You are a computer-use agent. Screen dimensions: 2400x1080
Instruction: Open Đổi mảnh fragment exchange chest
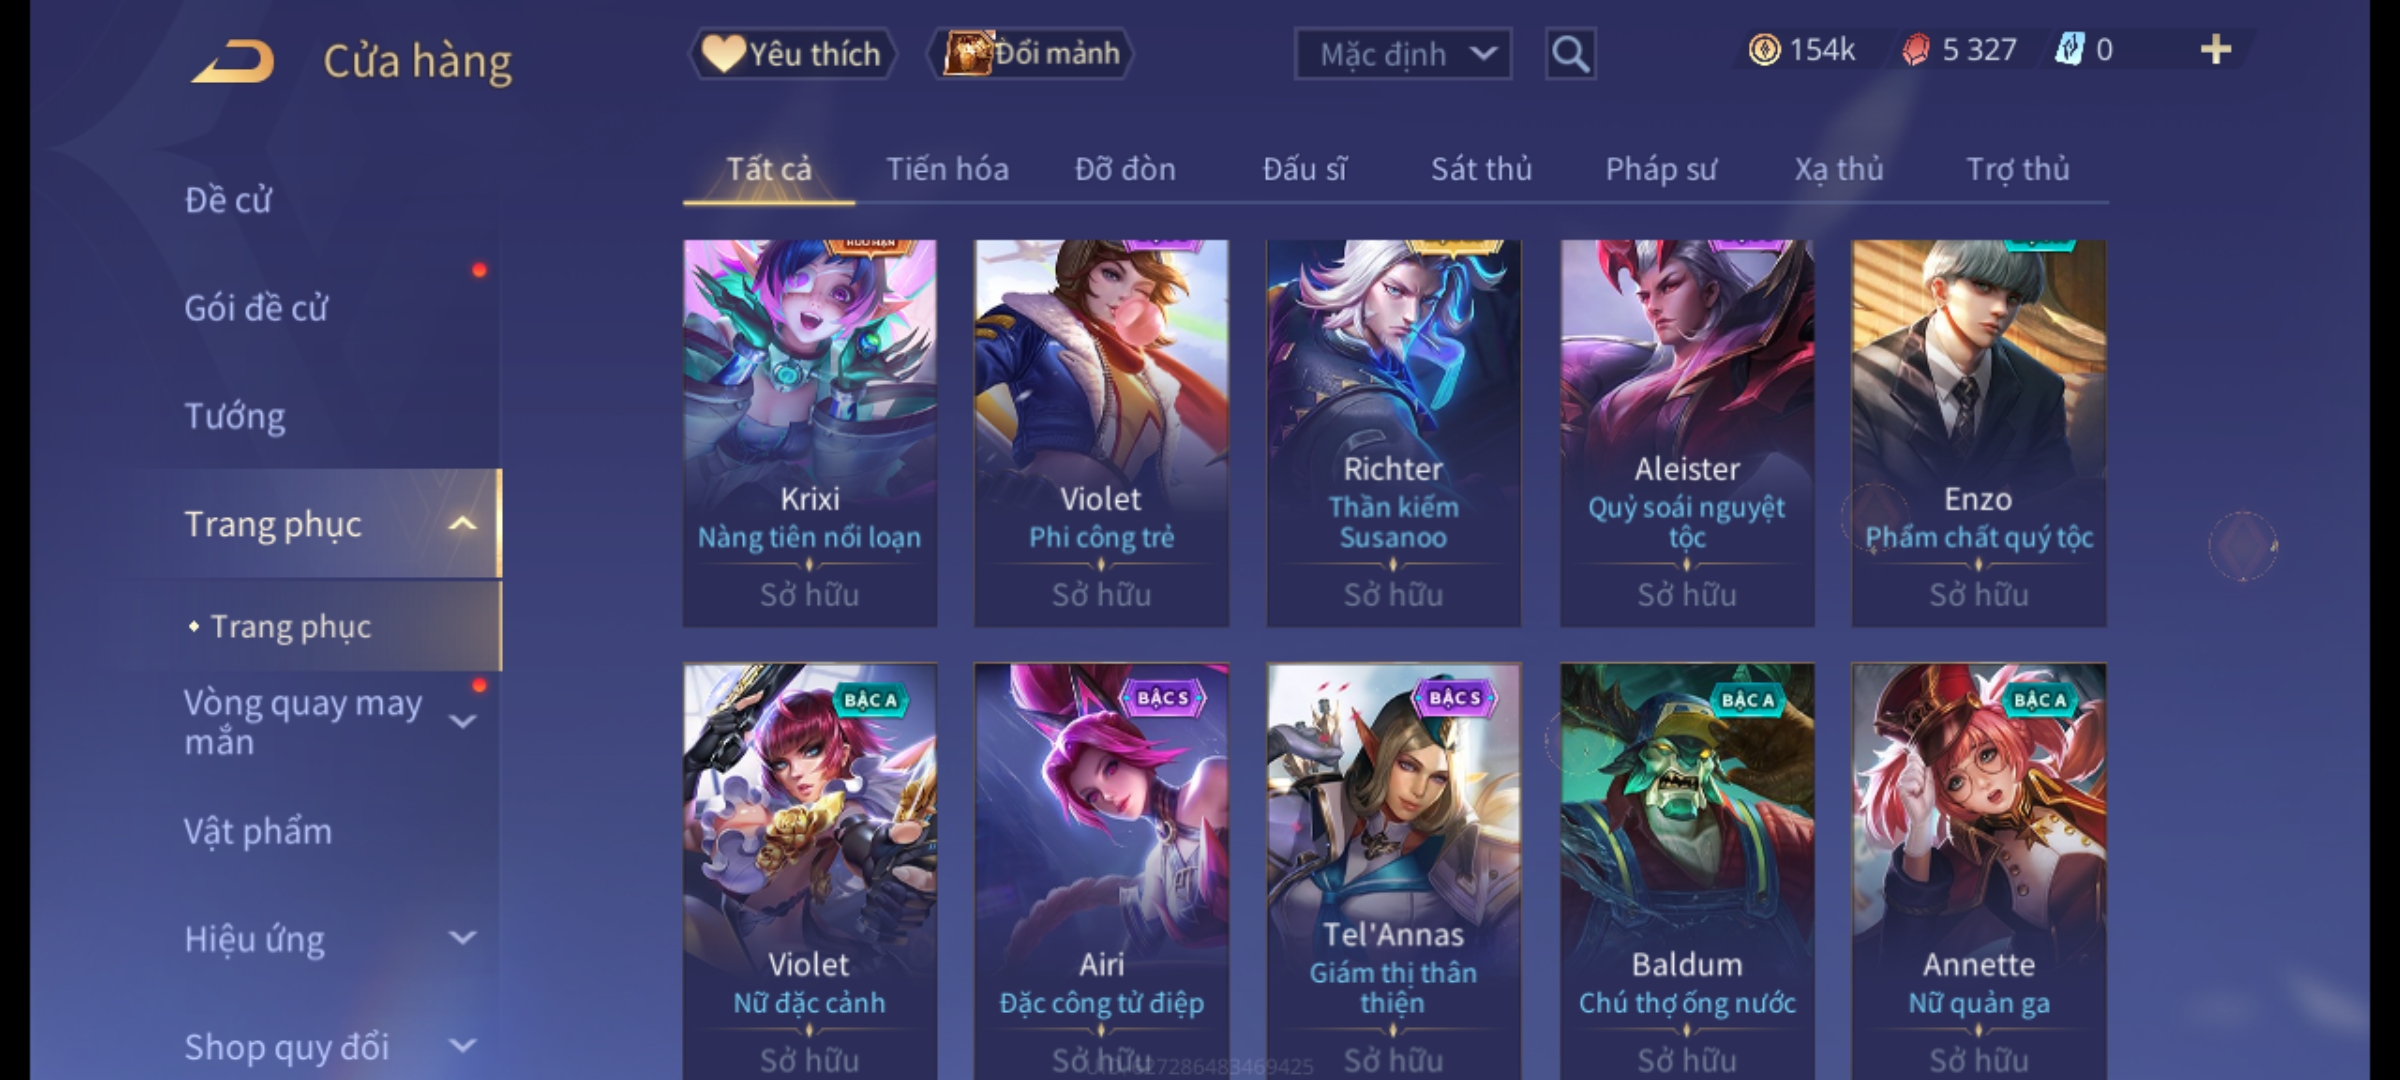pyautogui.click(x=1030, y=54)
